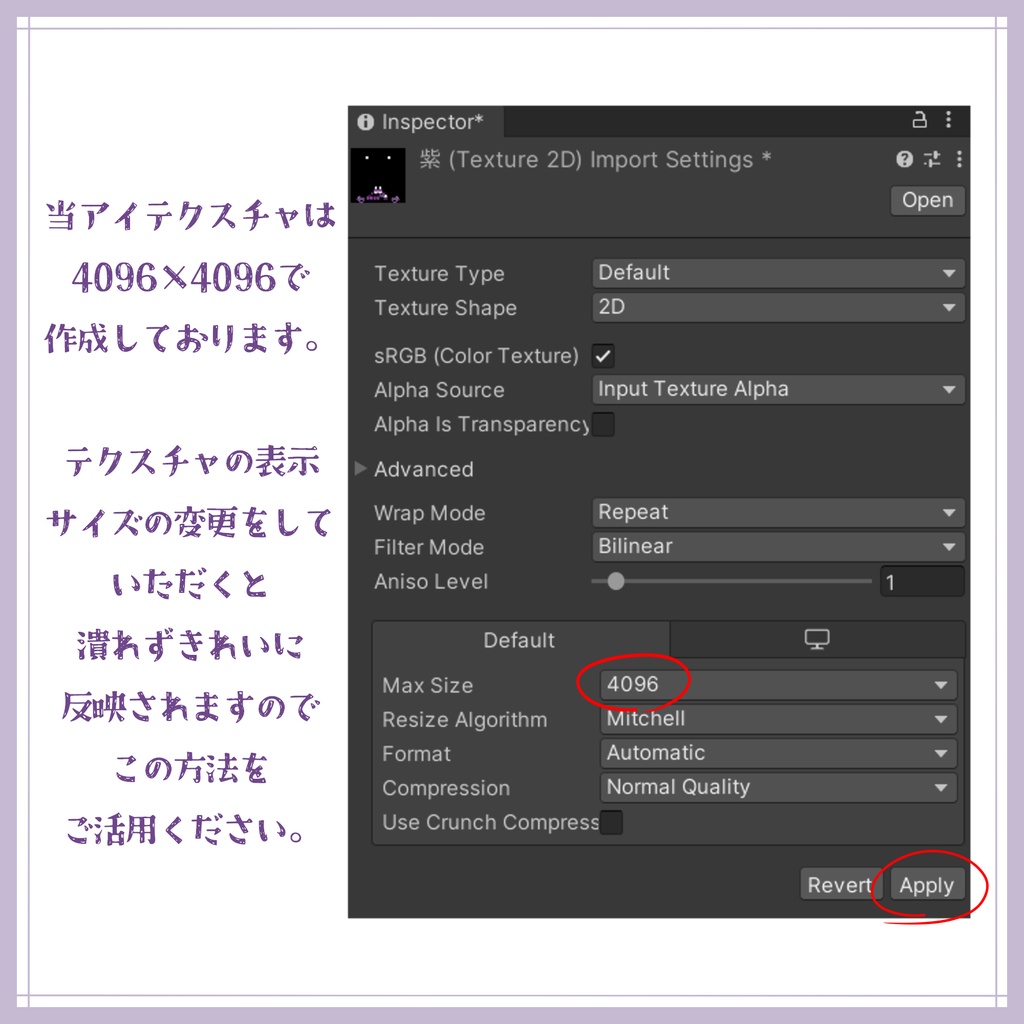Switch to the platform override monitor tab
The height and width of the screenshot is (1024, 1024).
pos(818,639)
